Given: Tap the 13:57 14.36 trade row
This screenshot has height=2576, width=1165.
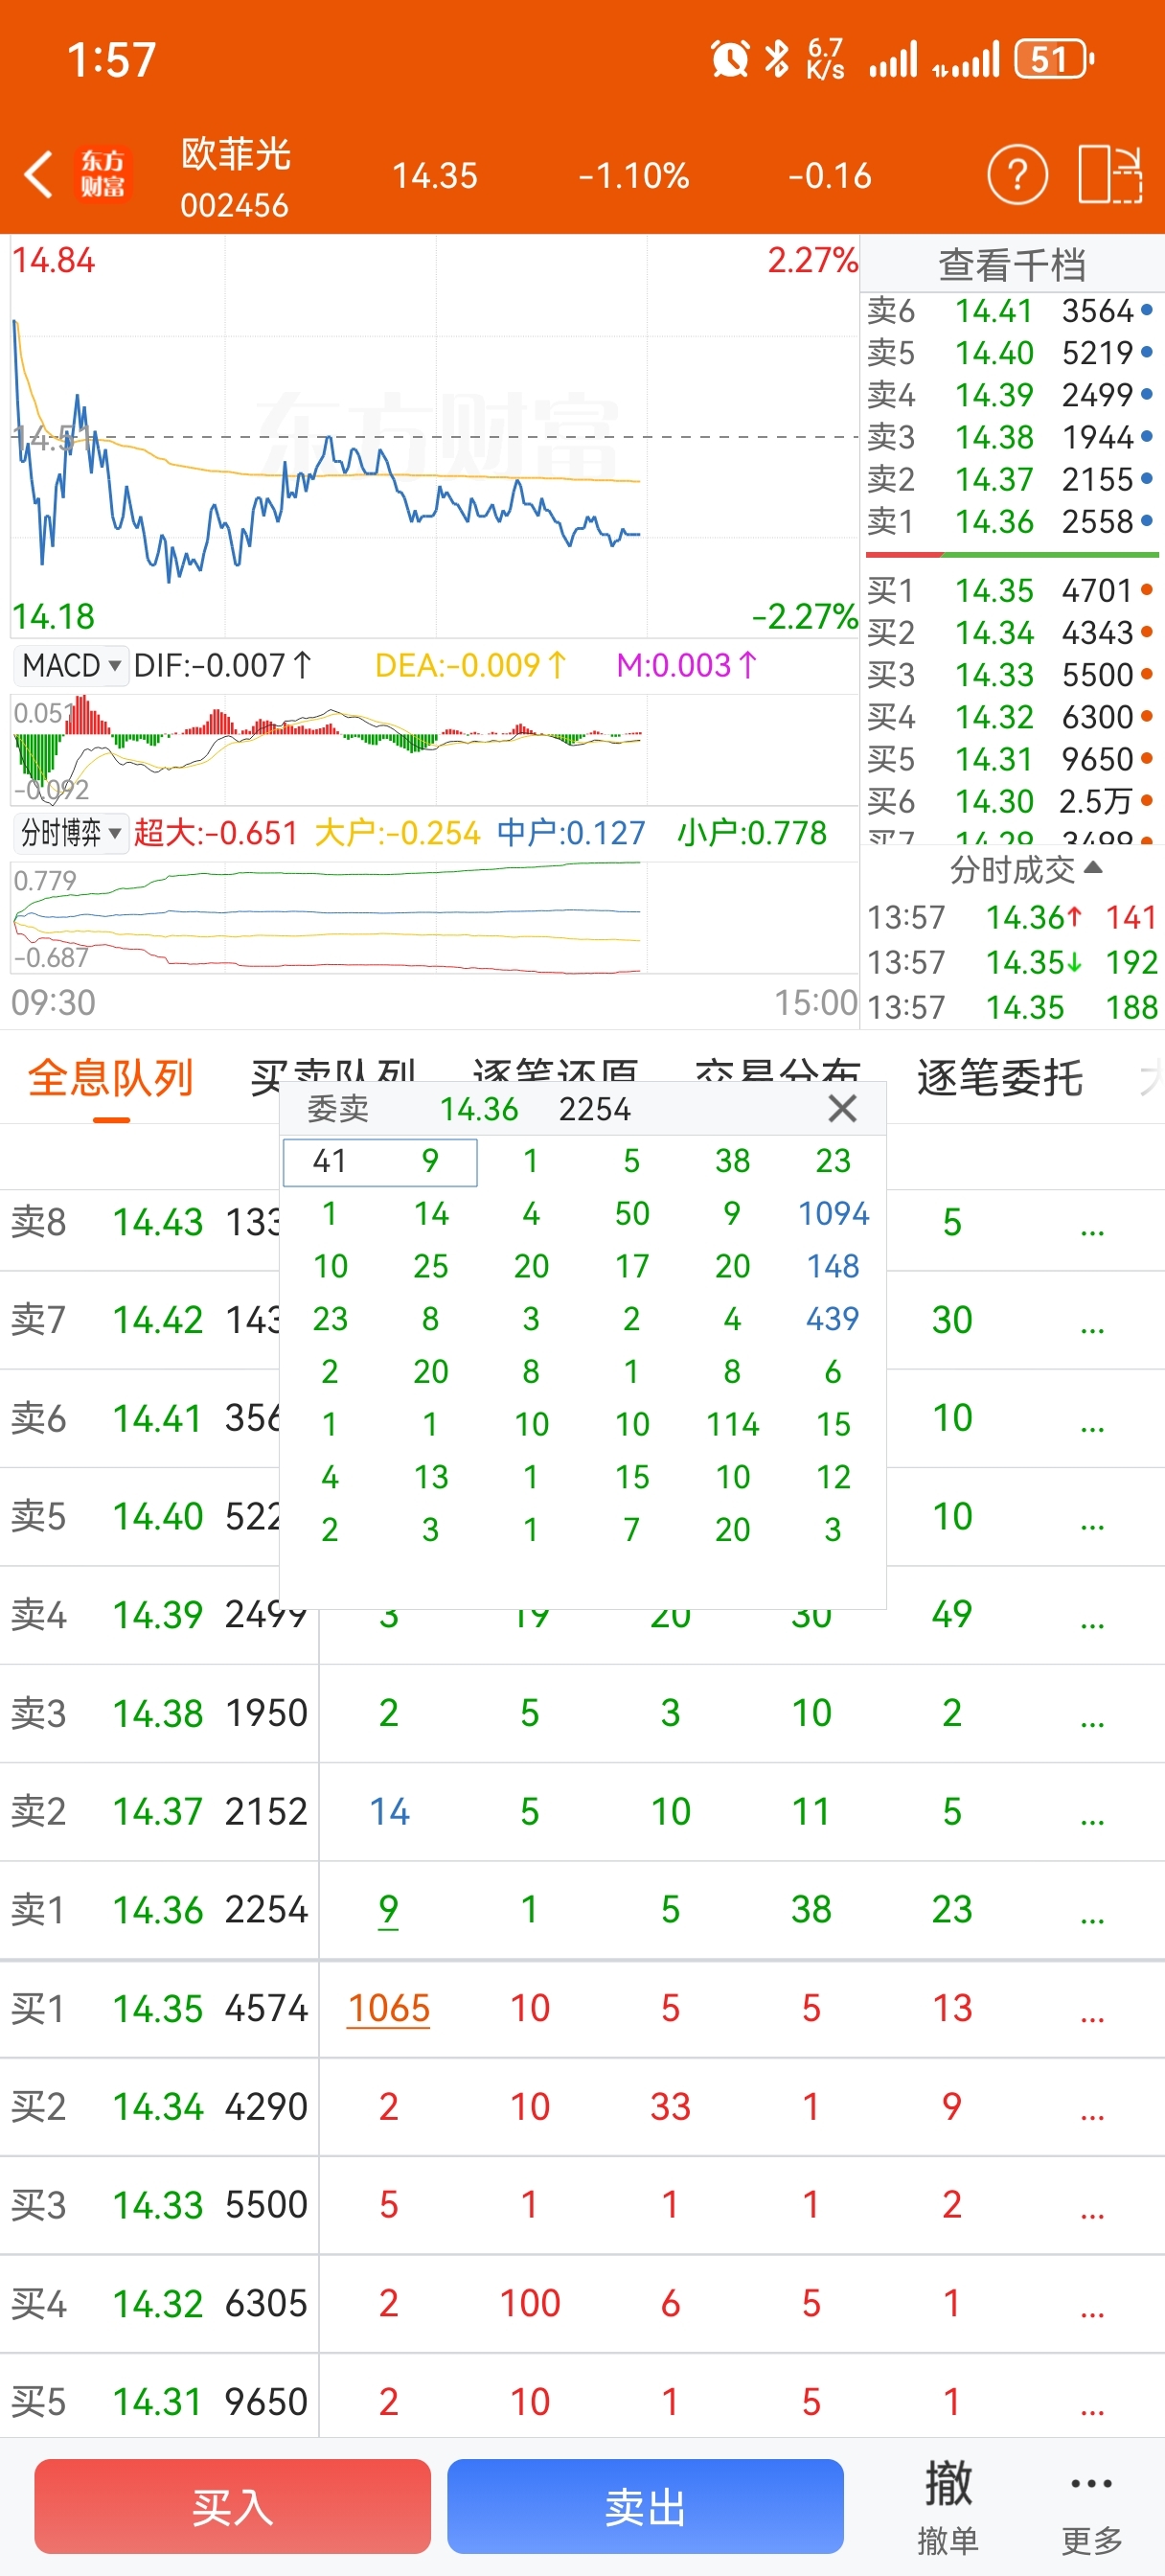Looking at the screenshot, I should [x=1011, y=917].
